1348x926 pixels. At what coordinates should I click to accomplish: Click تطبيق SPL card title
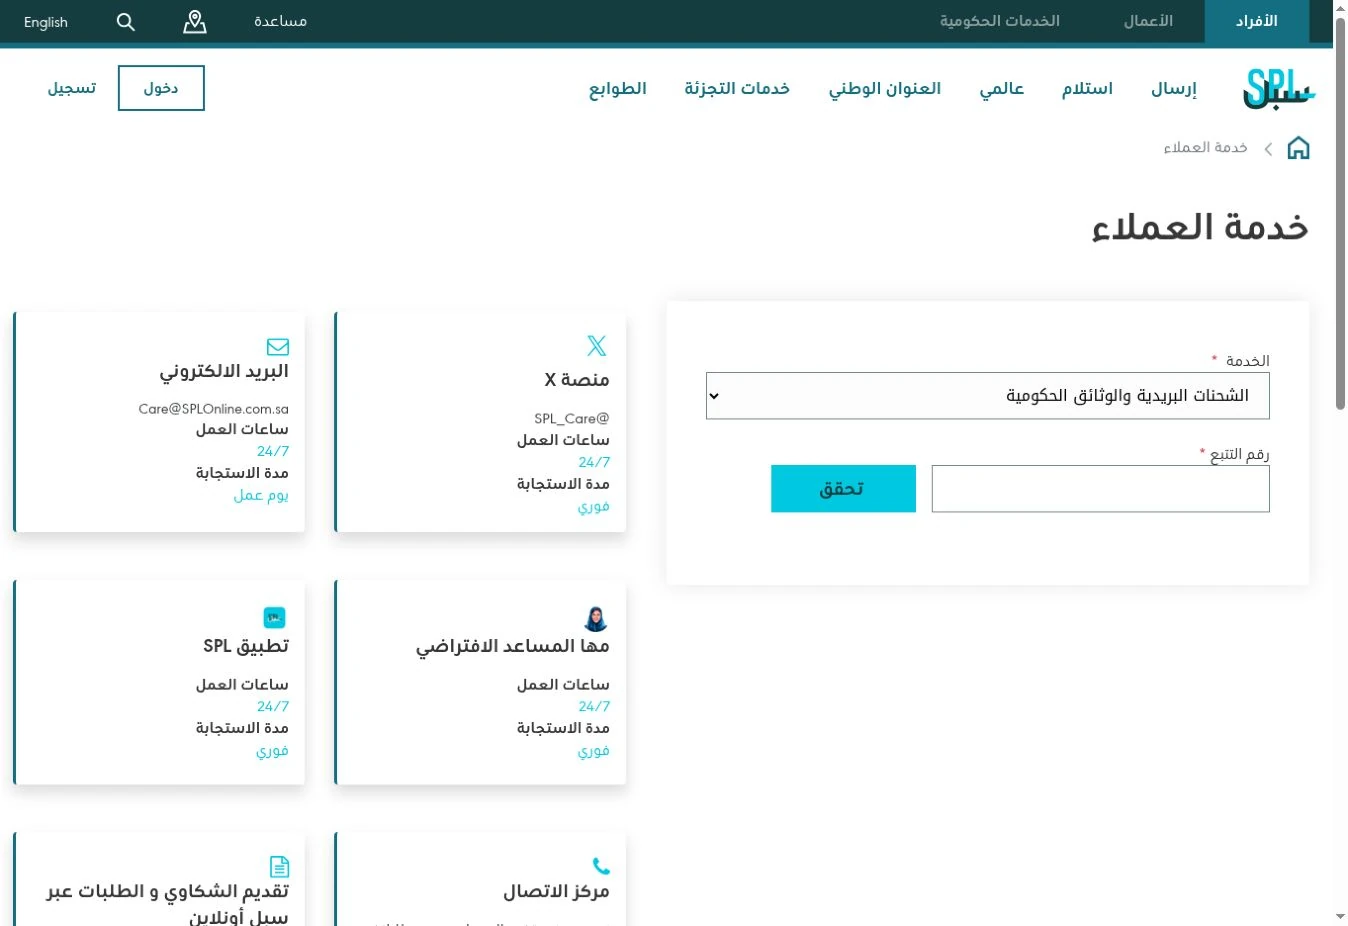[246, 646]
